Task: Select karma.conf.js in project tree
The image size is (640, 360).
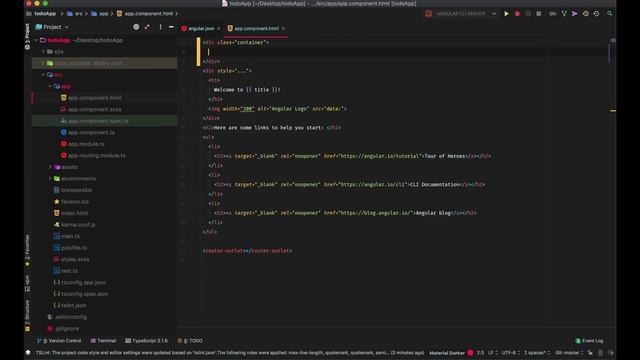Action: 78,224
